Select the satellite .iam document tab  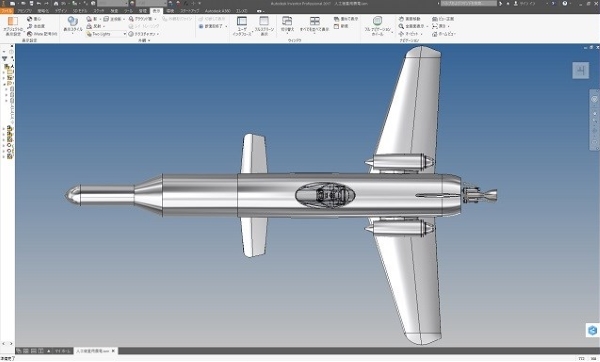93,351
